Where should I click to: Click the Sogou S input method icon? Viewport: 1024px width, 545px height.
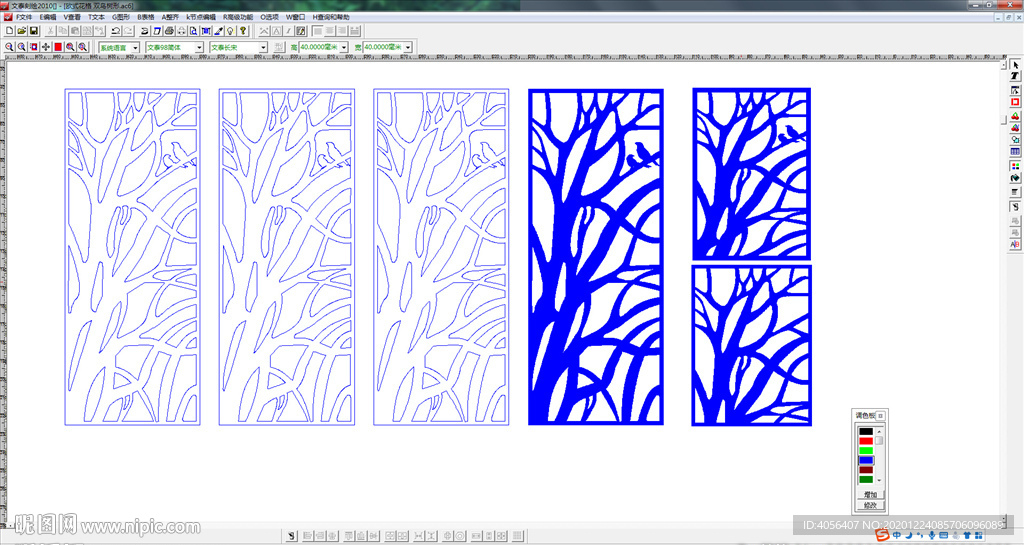(882, 535)
